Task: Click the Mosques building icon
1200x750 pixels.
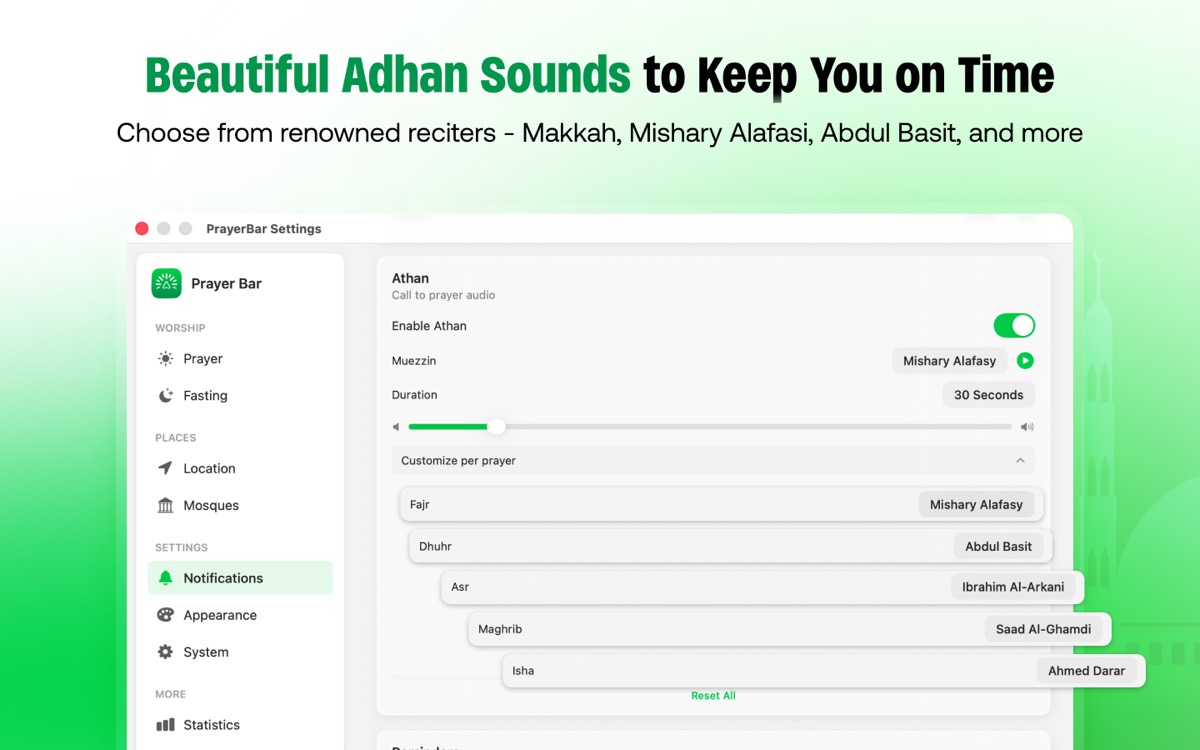Action: click(166, 506)
